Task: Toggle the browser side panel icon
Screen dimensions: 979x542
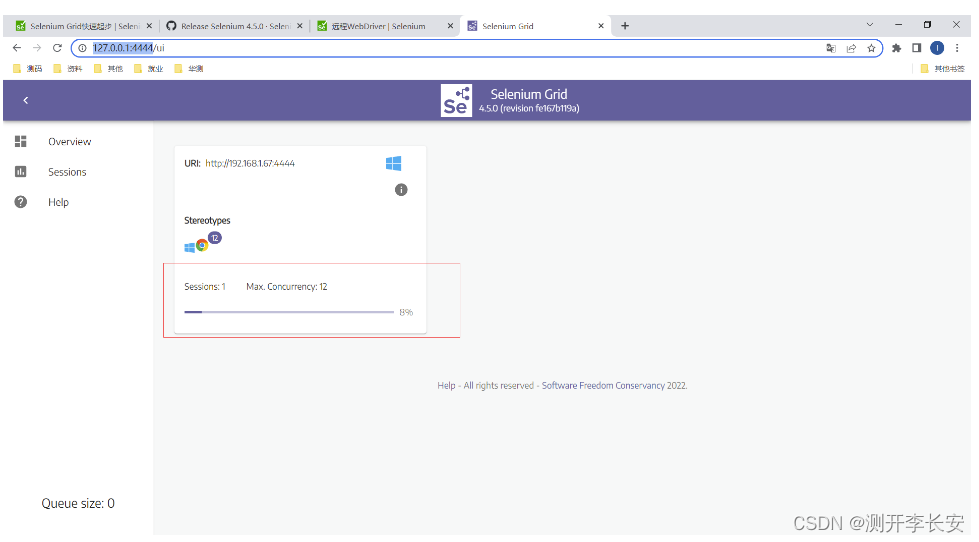Action: (917, 48)
